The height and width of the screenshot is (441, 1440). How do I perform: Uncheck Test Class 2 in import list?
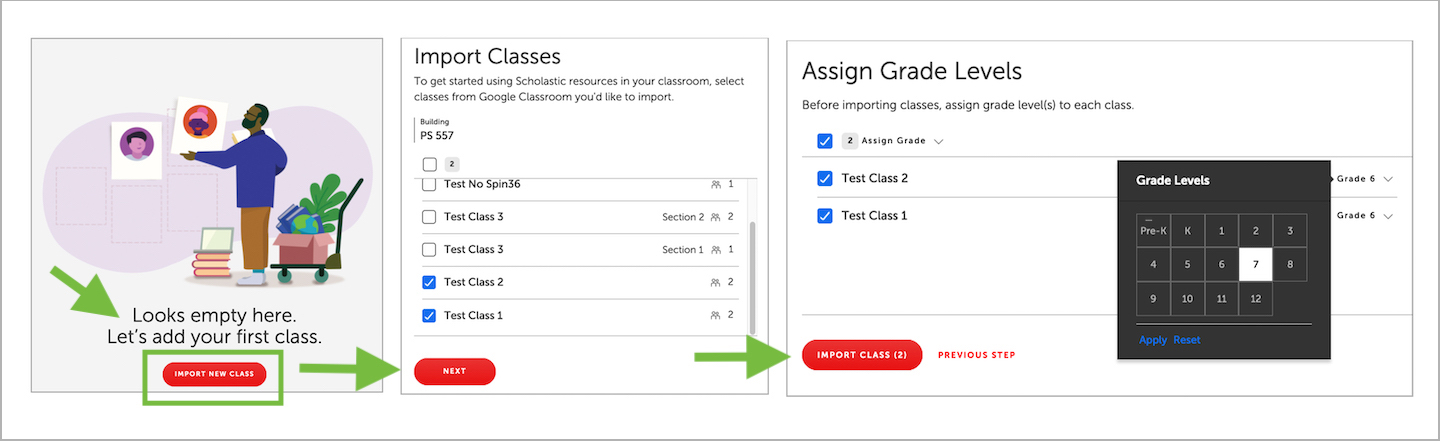429,283
